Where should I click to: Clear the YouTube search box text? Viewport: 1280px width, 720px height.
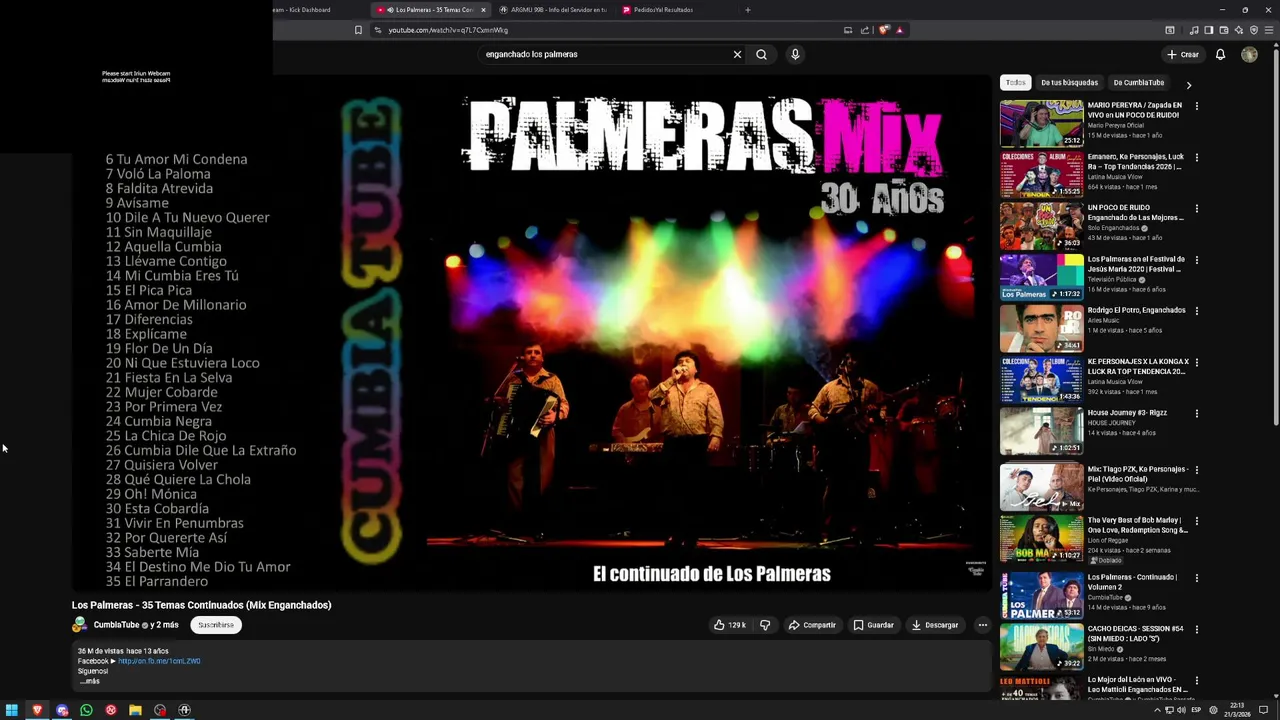tap(737, 54)
